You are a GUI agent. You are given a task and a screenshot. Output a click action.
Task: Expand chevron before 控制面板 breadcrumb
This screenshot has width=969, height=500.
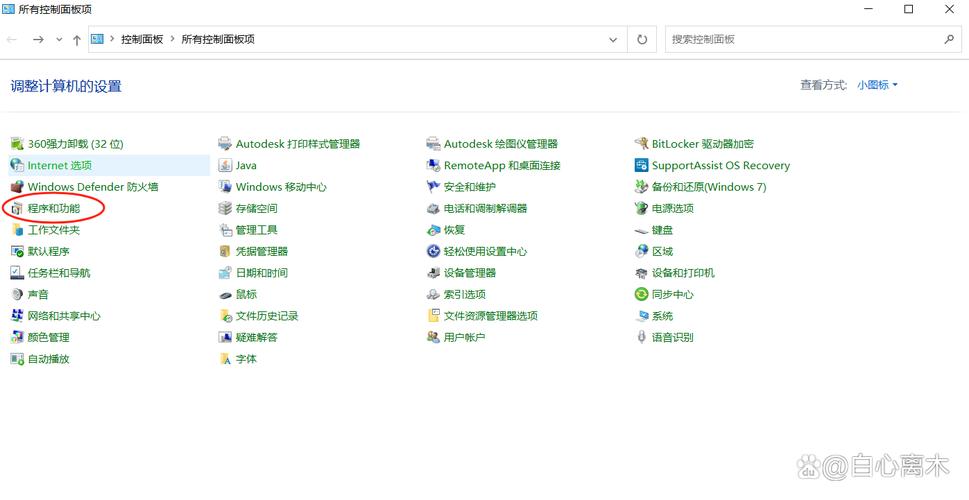(x=112, y=40)
